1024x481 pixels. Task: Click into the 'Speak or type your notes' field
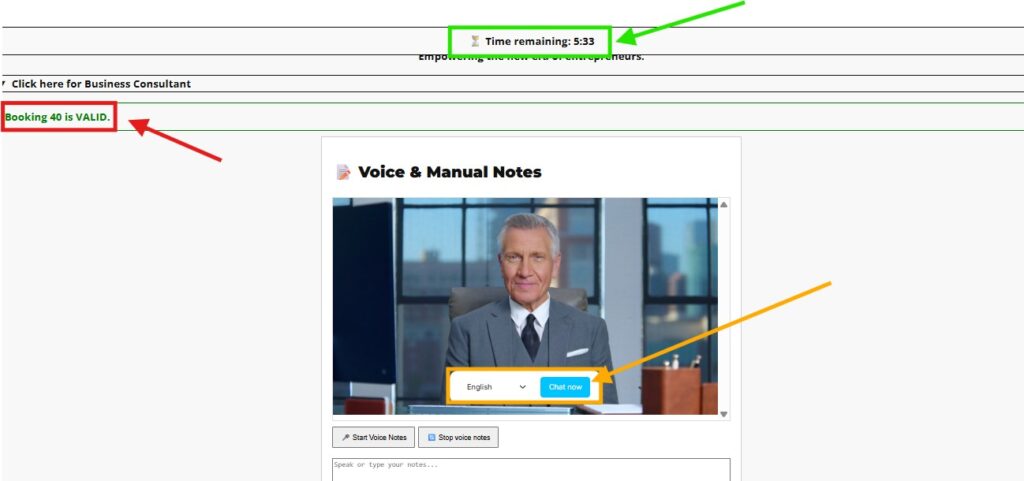tap(530, 468)
